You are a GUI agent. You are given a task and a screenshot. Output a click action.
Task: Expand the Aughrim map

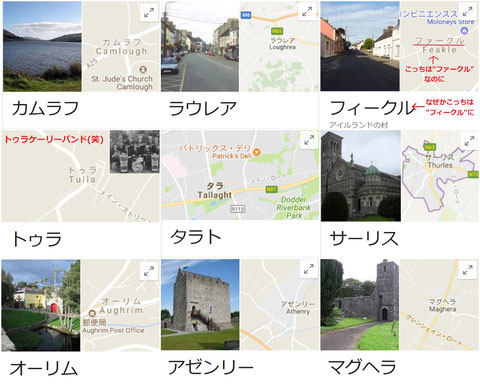pos(149,271)
